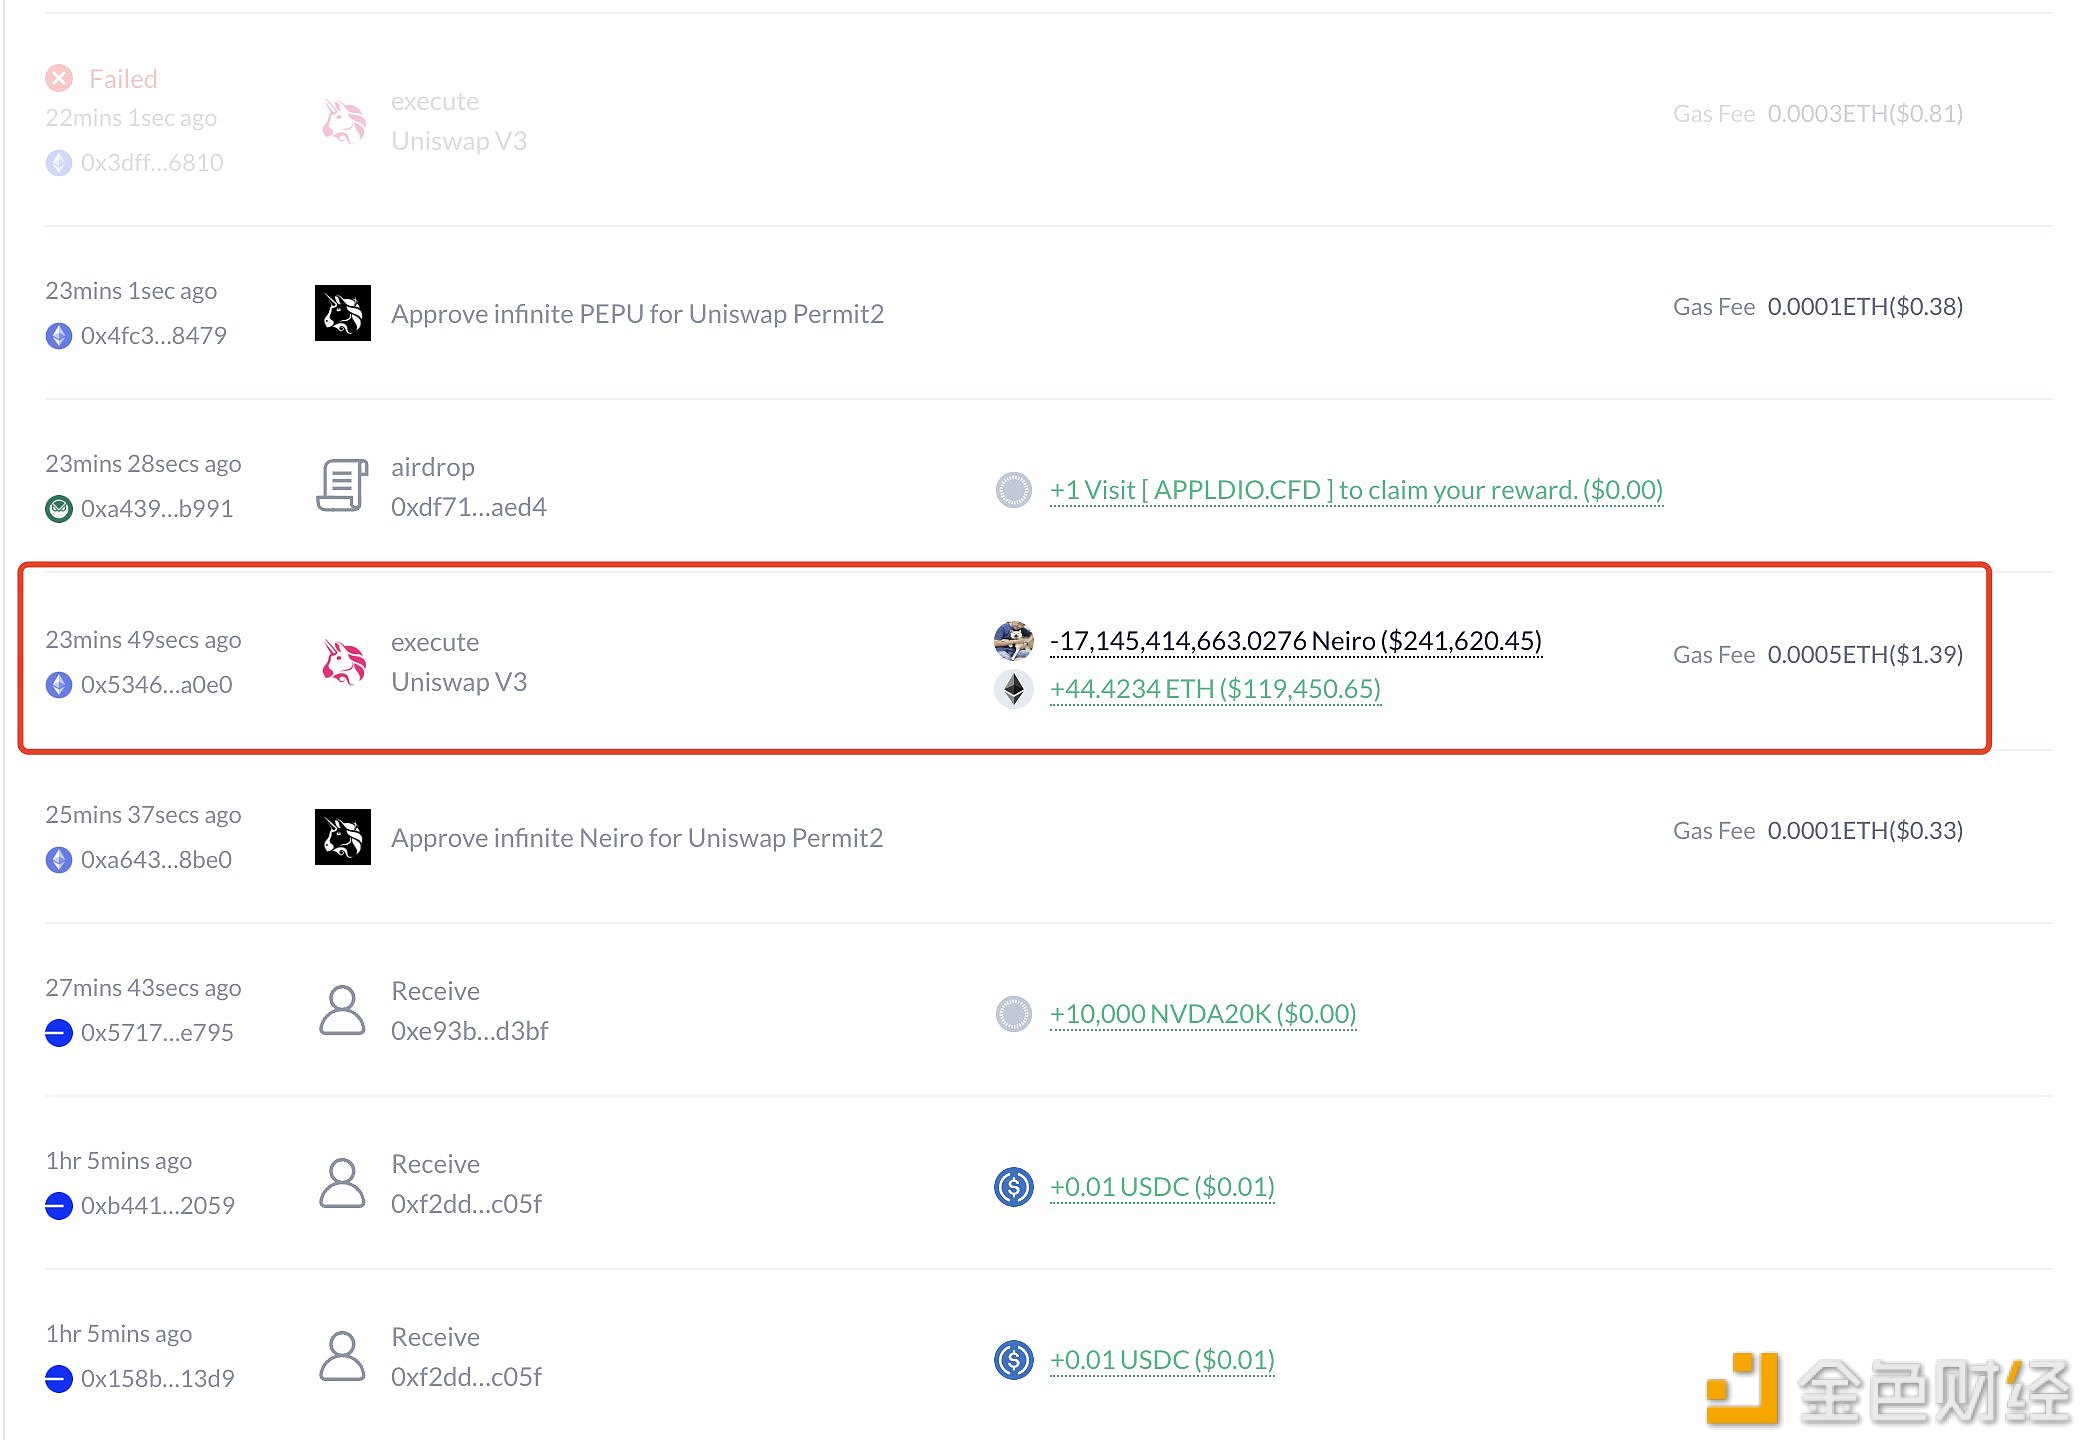Open airdrop contract address 0xdf71...aed4
The width and height of the screenshot is (2086, 1440).
point(468,507)
